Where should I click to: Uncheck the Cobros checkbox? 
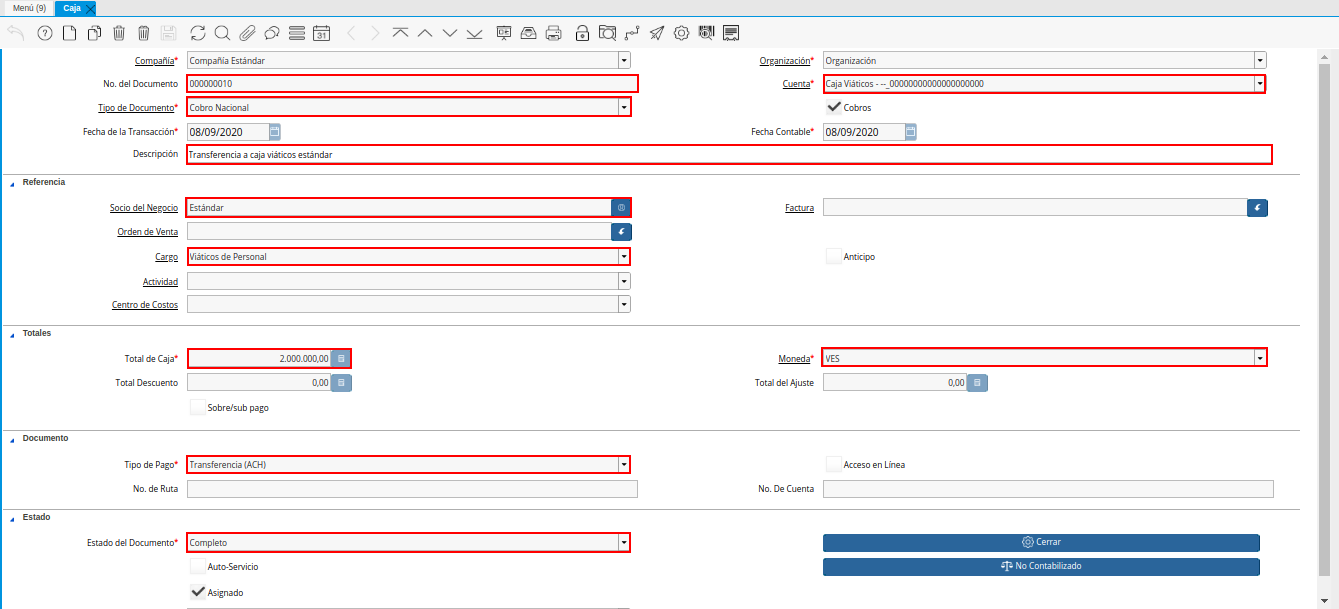(833, 107)
